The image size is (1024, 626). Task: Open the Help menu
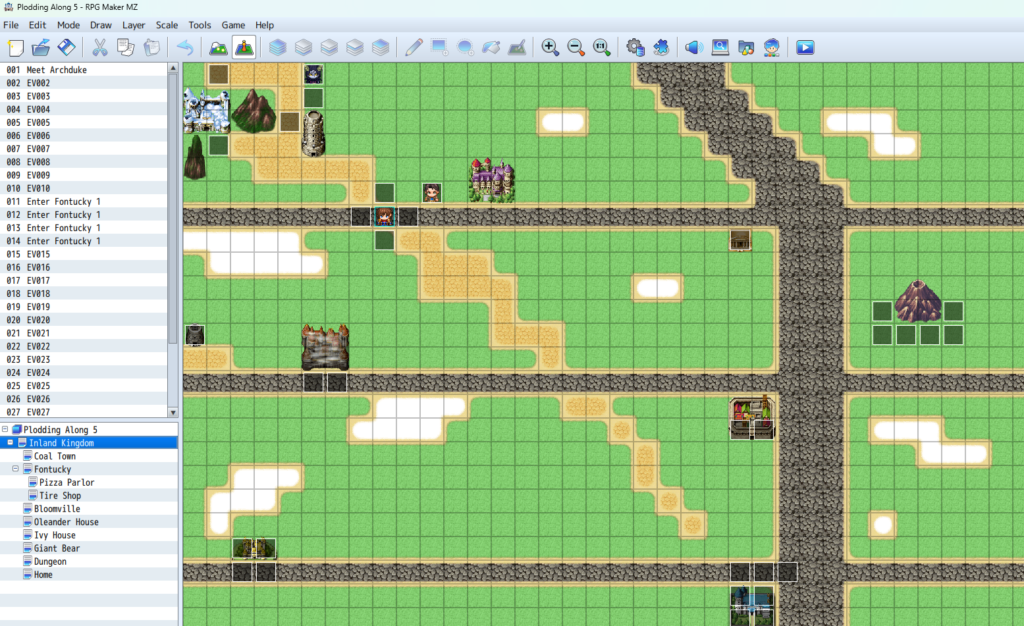click(x=264, y=25)
